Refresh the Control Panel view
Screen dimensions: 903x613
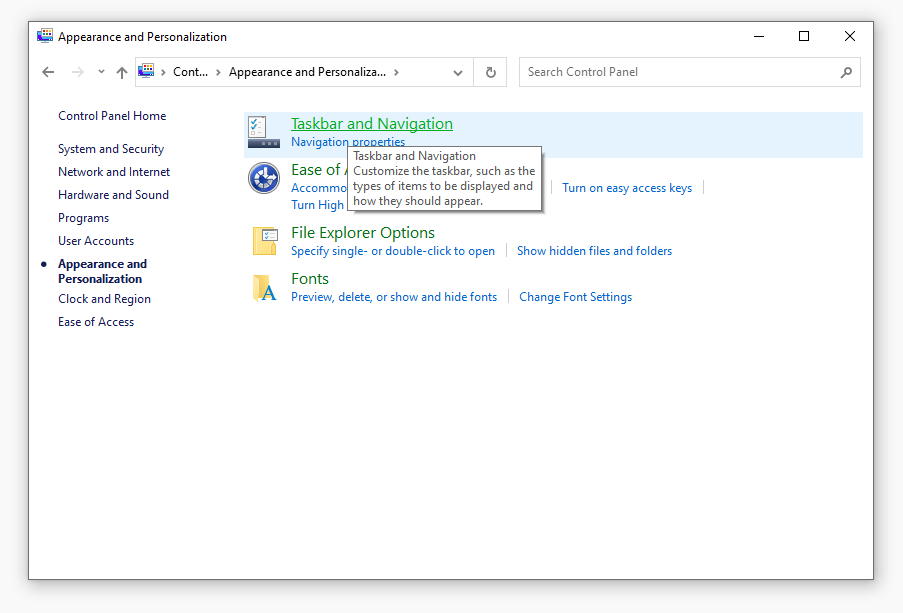[491, 72]
